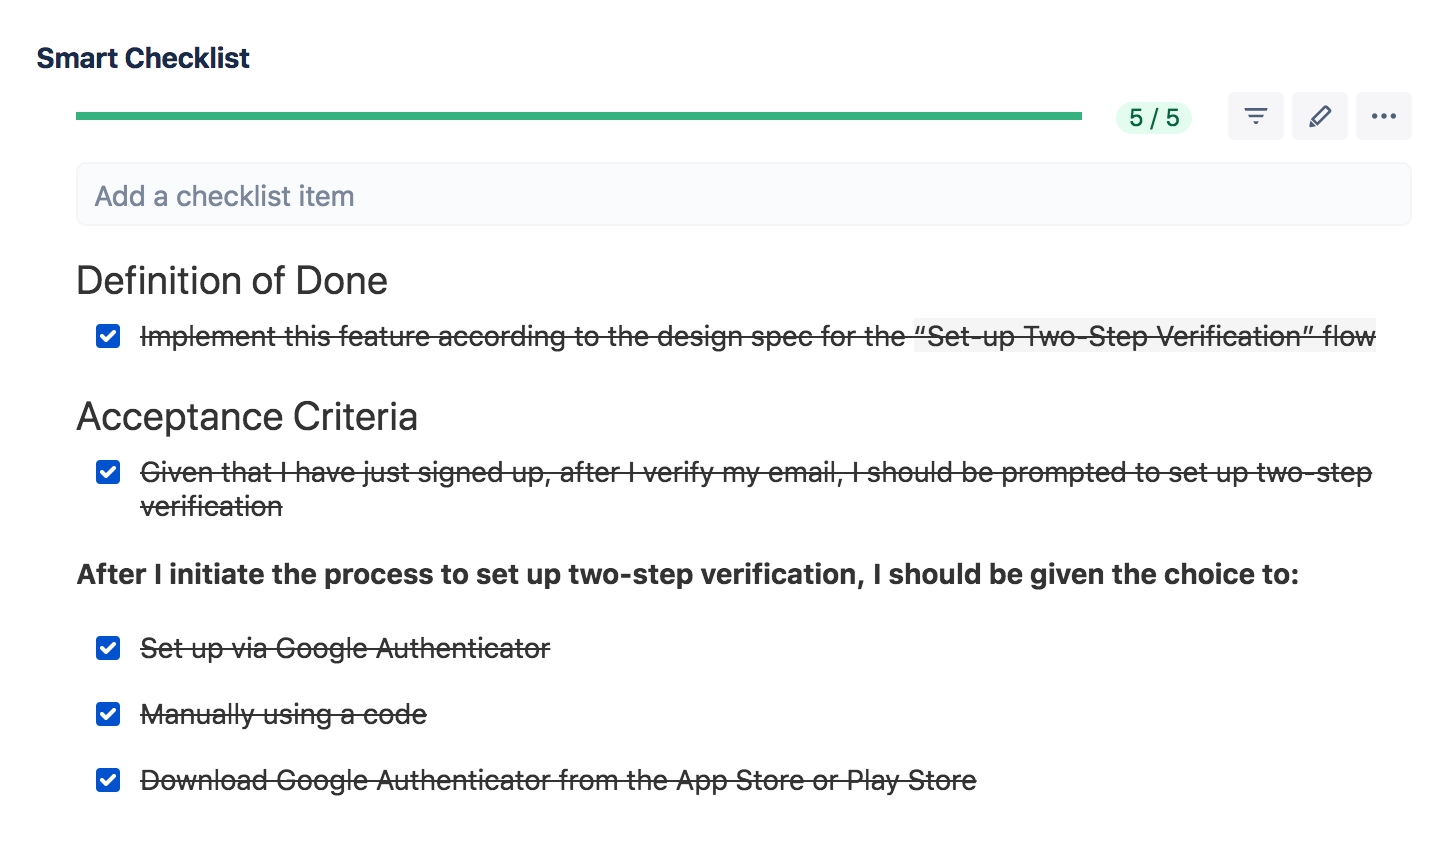Open the checklist filter icon

point(1255,116)
